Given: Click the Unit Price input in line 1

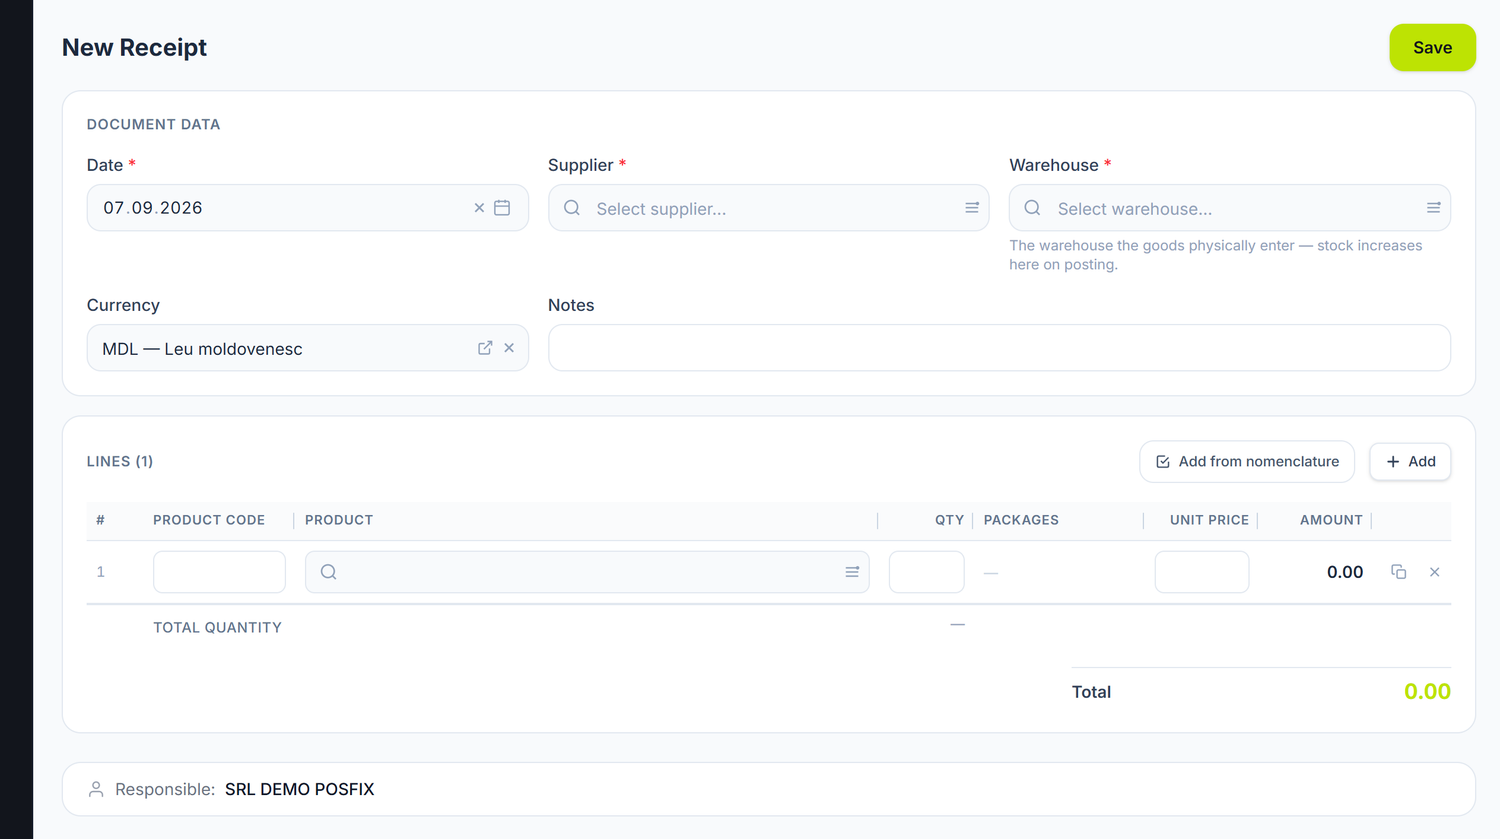Looking at the screenshot, I should point(1202,572).
